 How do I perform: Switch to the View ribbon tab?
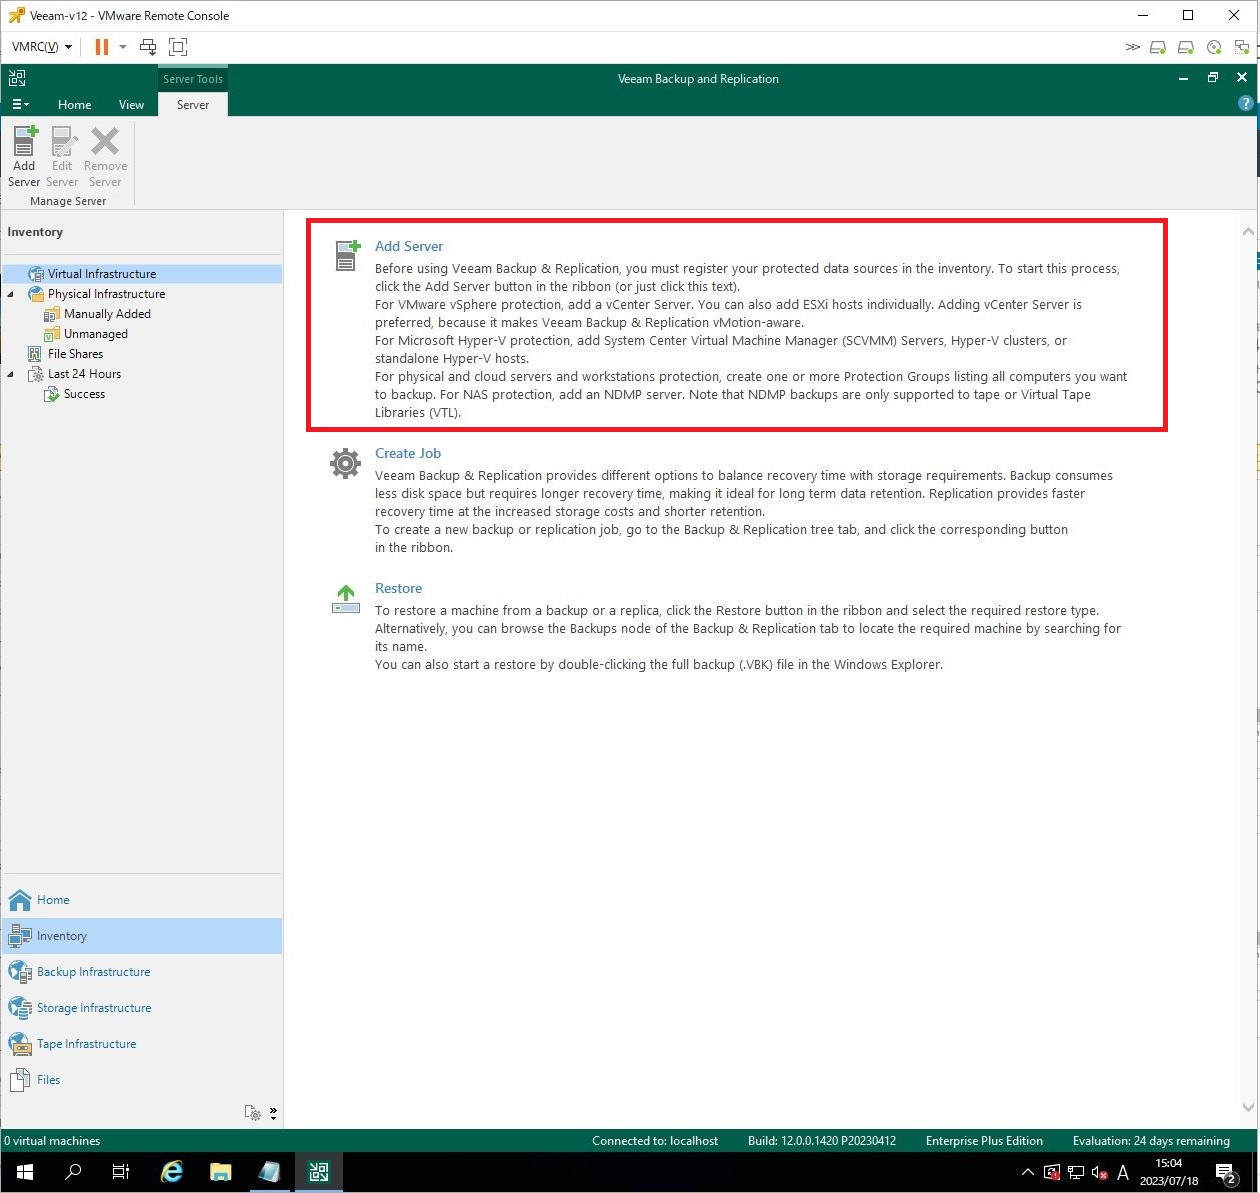click(131, 104)
